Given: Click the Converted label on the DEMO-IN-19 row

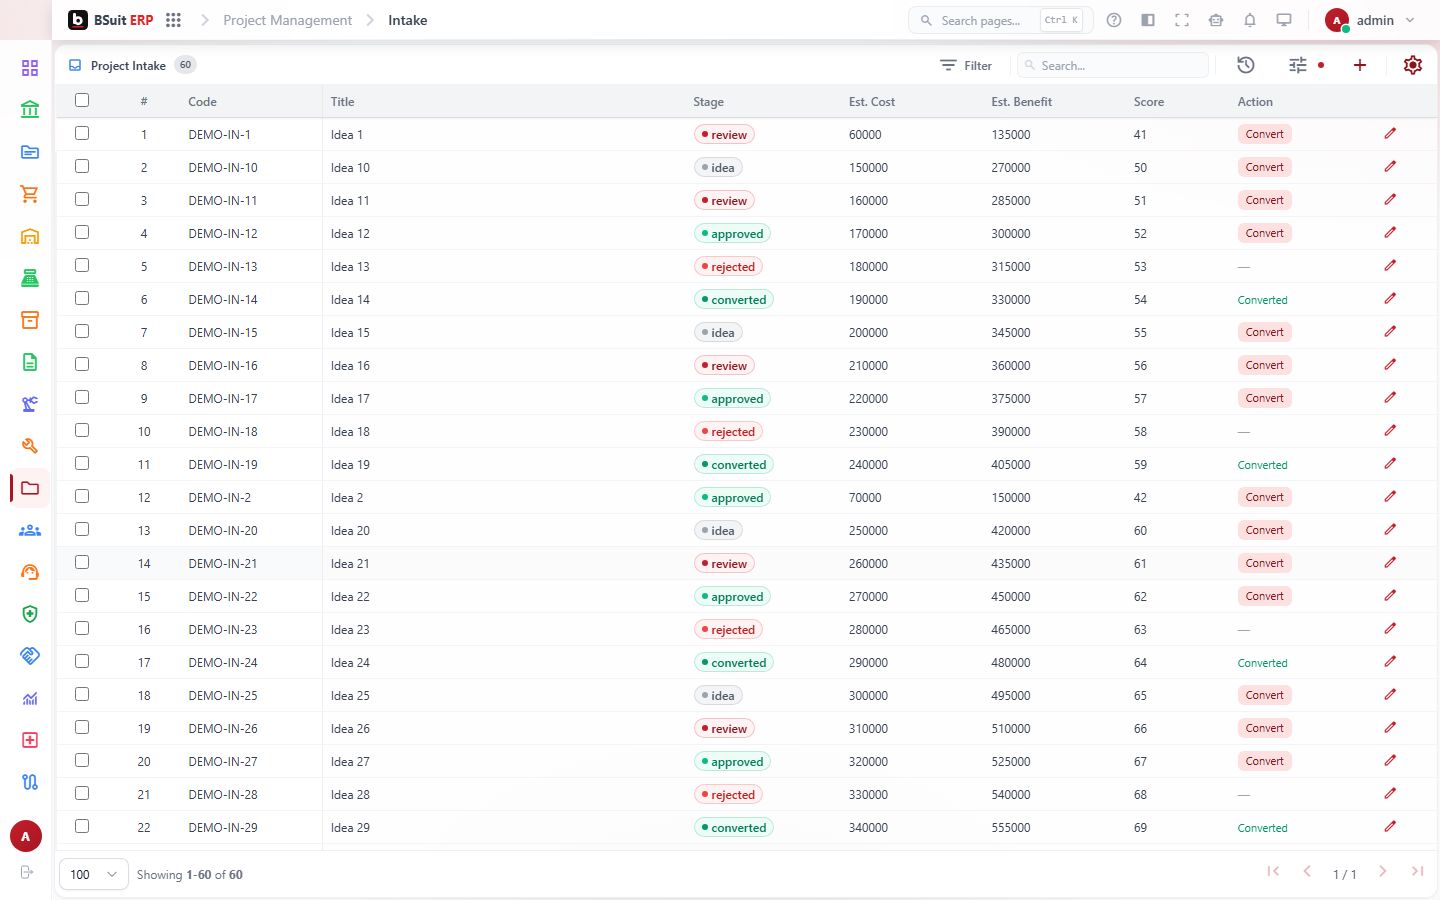Looking at the screenshot, I should click(x=1262, y=465).
